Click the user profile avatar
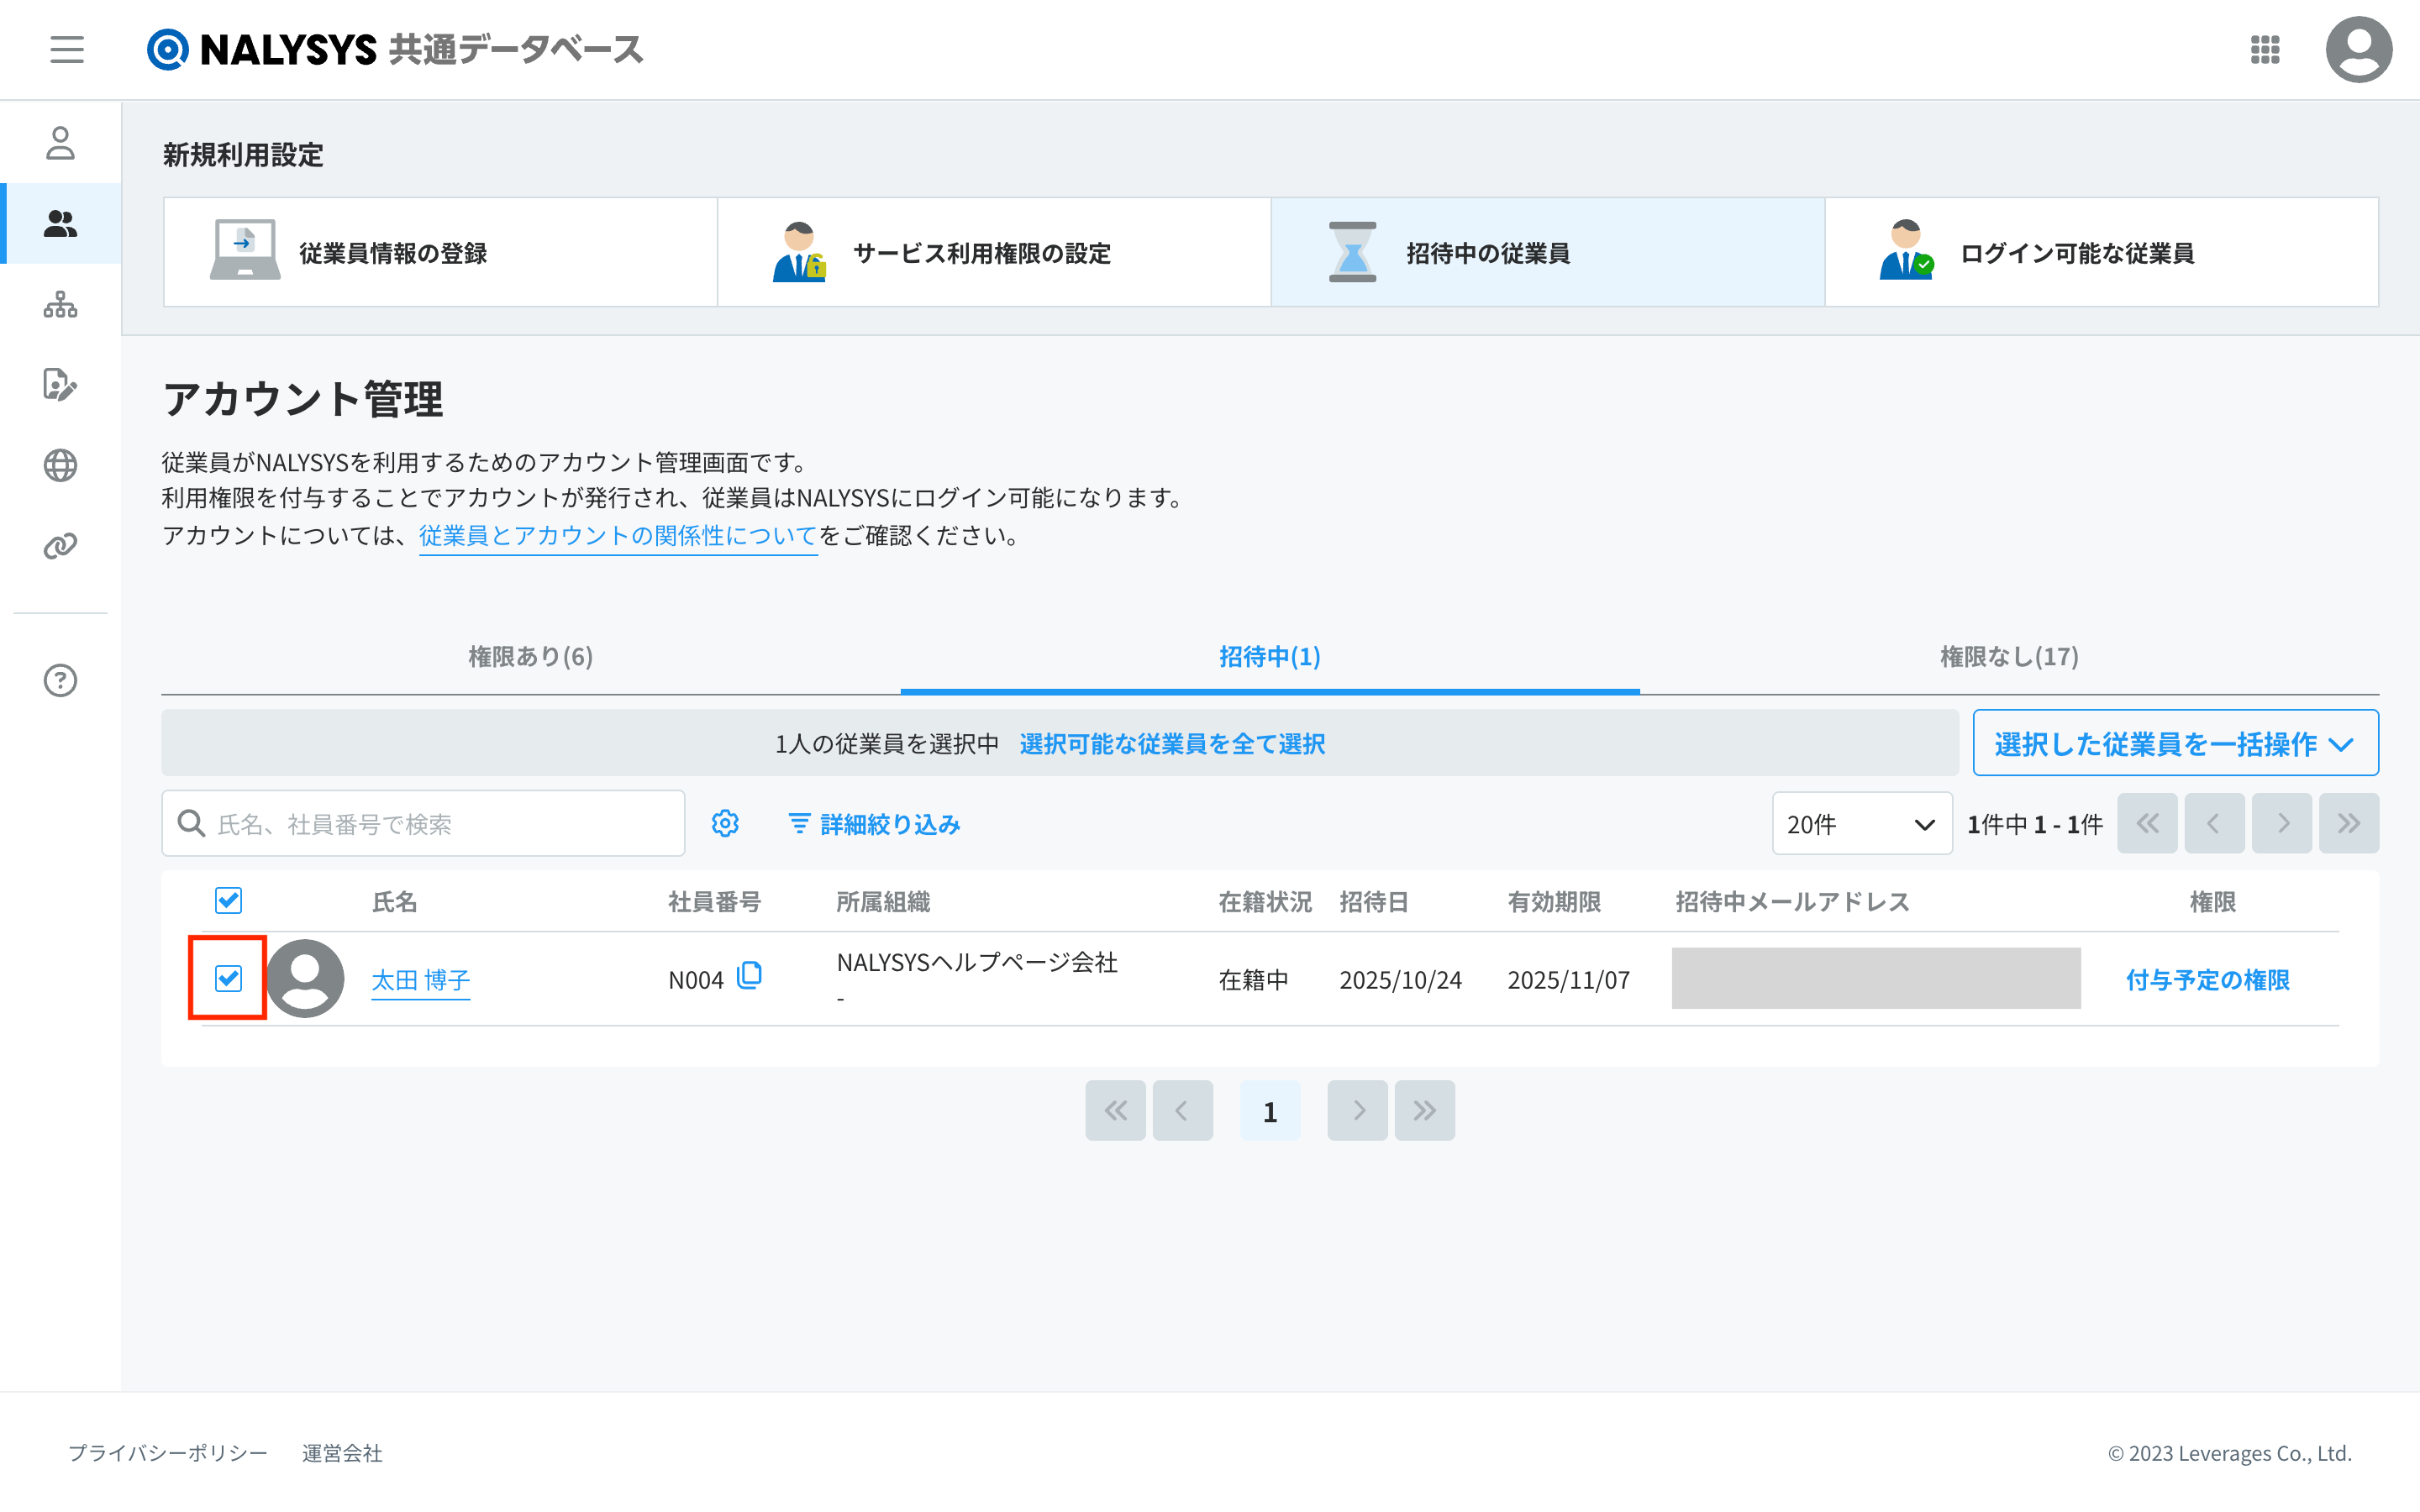 coord(2357,49)
